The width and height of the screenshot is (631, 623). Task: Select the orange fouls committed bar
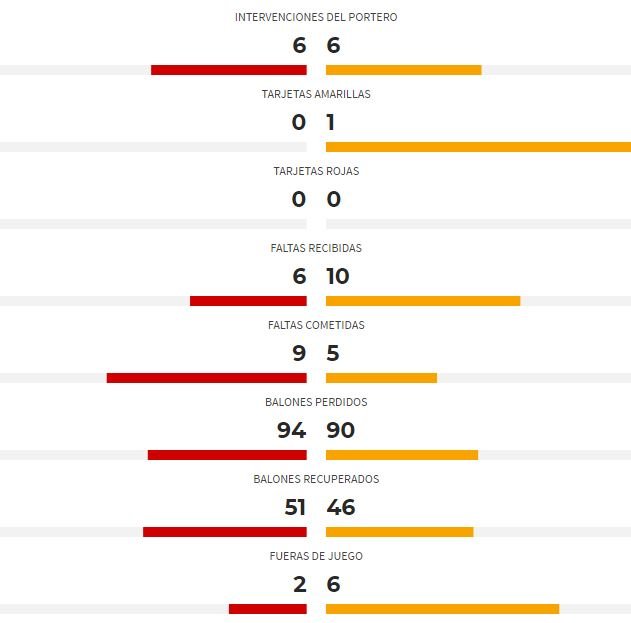(x=381, y=378)
